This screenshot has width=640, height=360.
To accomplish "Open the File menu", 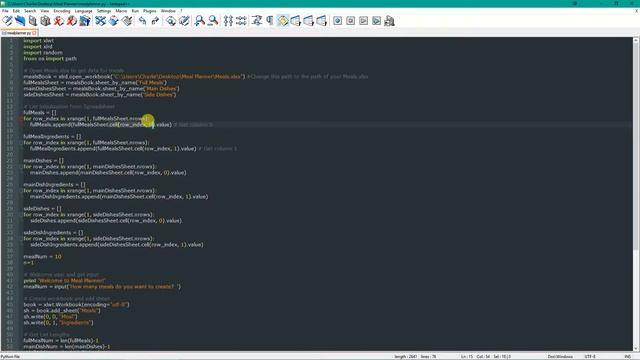I will pyautogui.click(x=5, y=11).
